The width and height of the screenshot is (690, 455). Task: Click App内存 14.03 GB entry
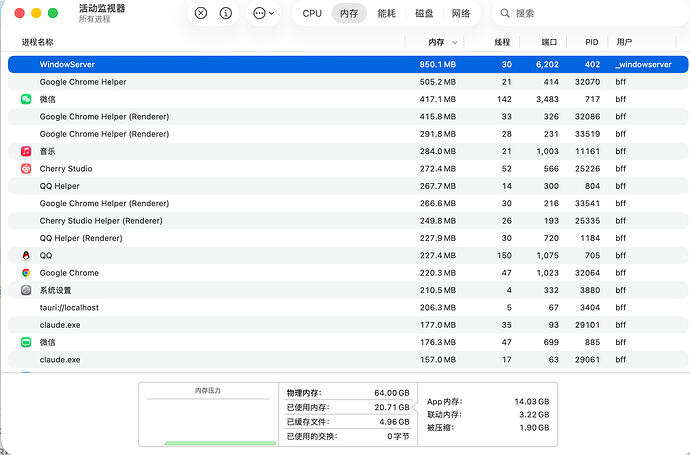point(488,401)
